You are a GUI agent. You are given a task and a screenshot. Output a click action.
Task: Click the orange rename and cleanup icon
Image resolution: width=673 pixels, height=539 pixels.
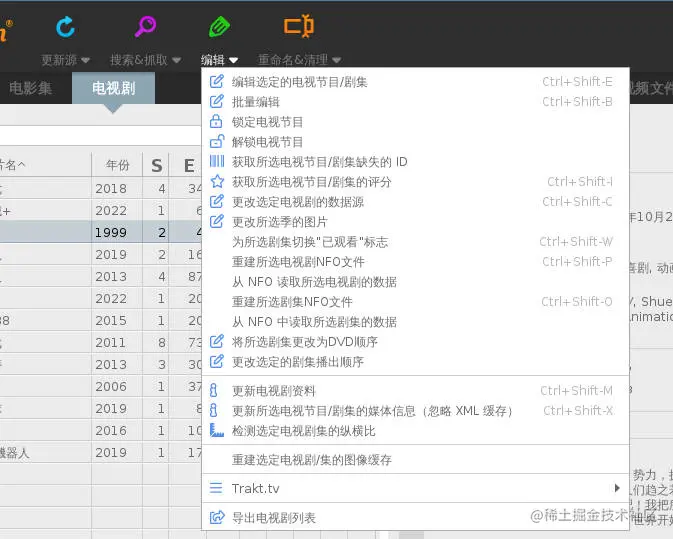click(299, 26)
